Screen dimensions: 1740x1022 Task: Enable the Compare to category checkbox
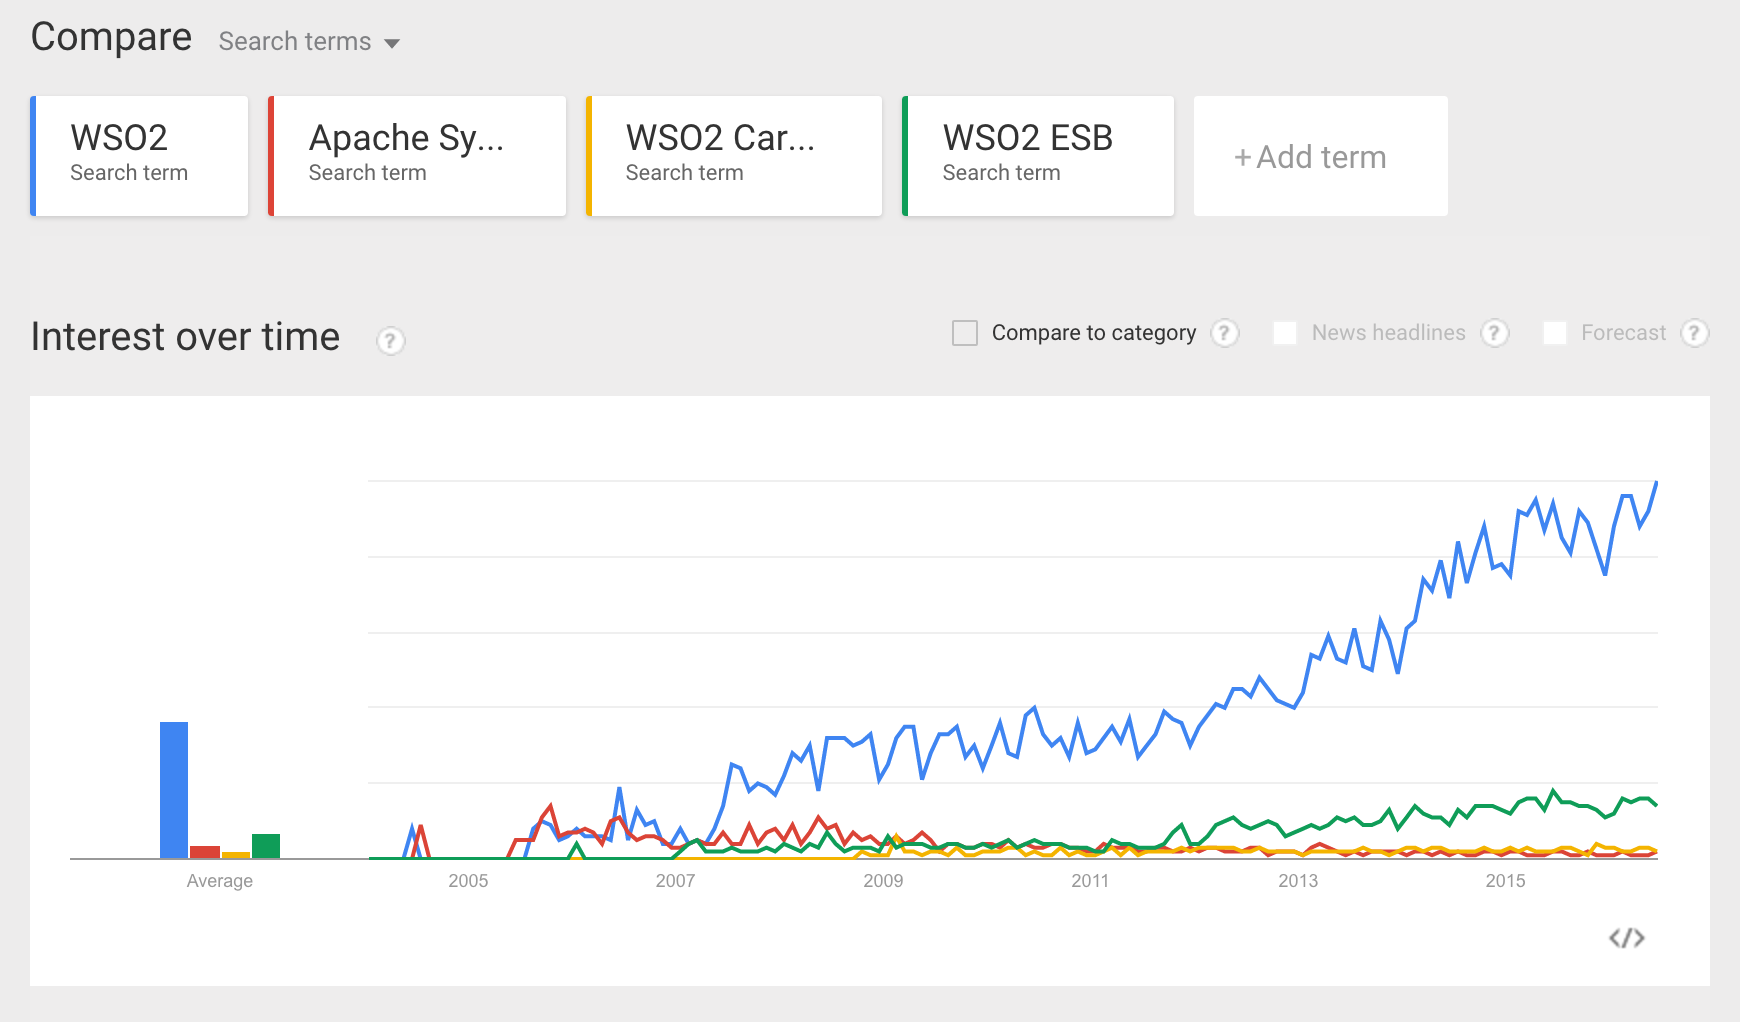coord(965,333)
